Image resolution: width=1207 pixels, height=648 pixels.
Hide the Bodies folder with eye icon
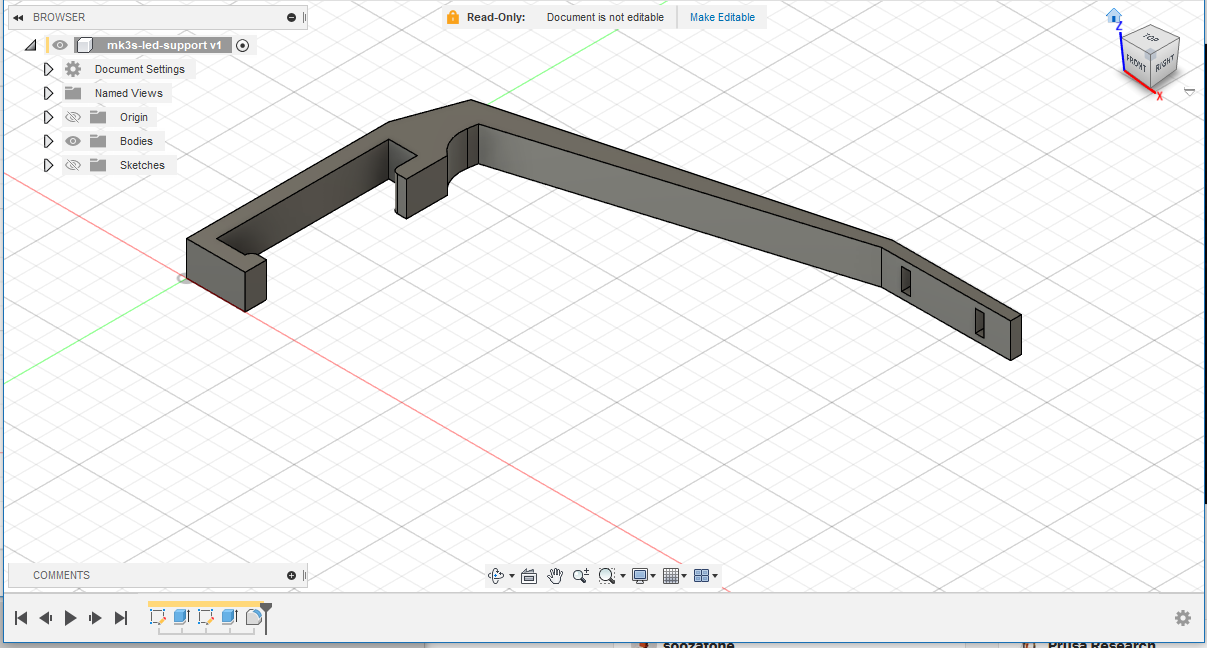coord(73,141)
